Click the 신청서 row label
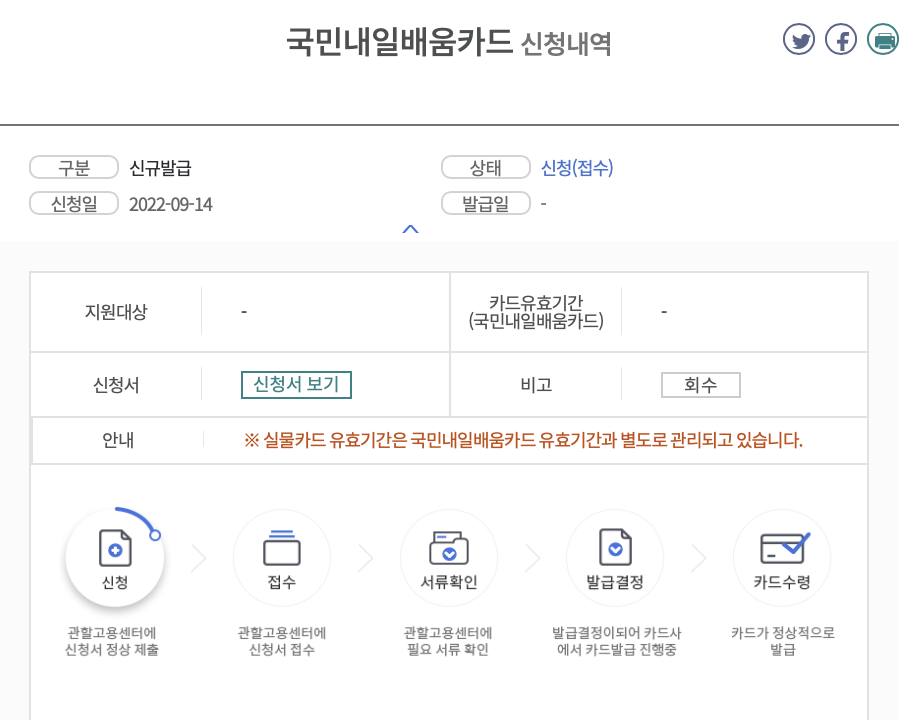 [116, 385]
